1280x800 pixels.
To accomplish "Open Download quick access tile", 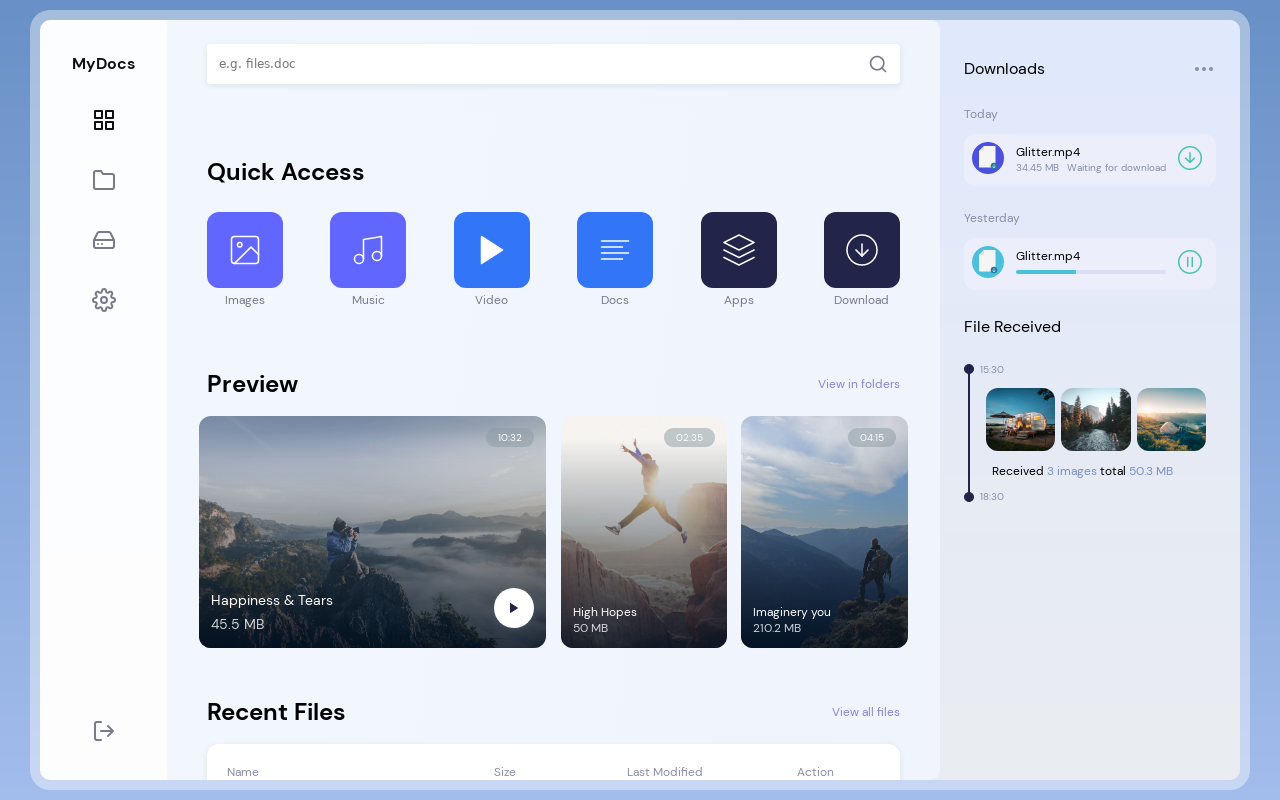I will tap(862, 250).
